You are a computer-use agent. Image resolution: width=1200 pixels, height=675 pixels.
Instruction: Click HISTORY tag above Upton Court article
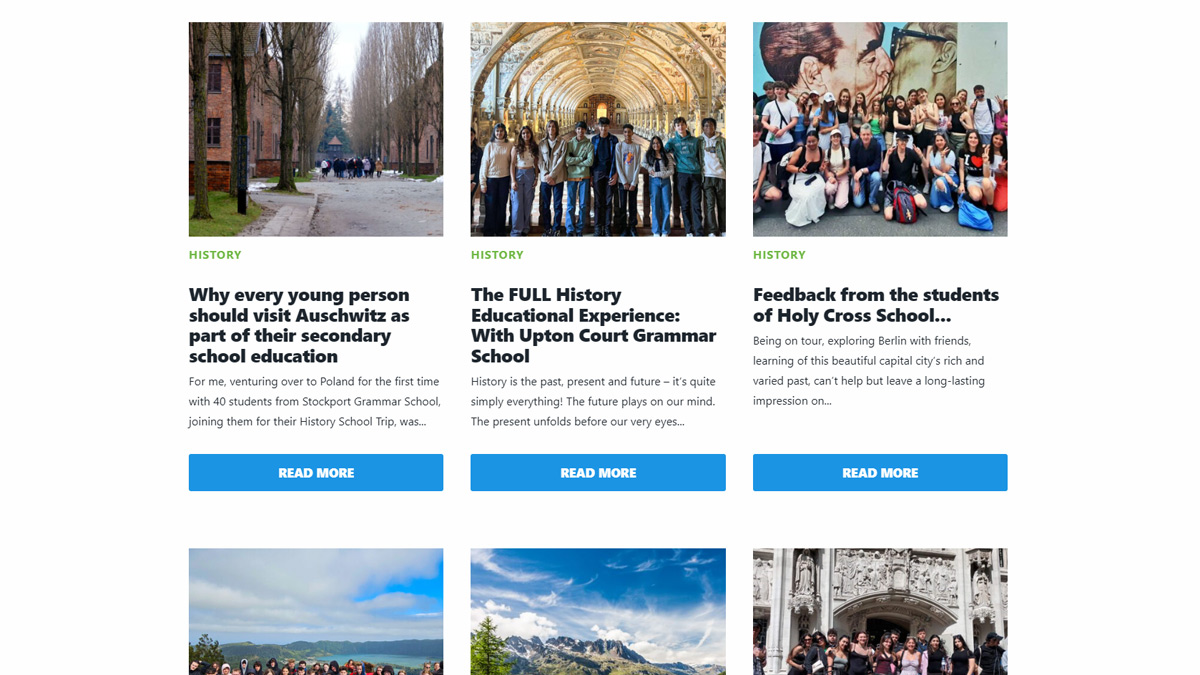click(x=497, y=255)
